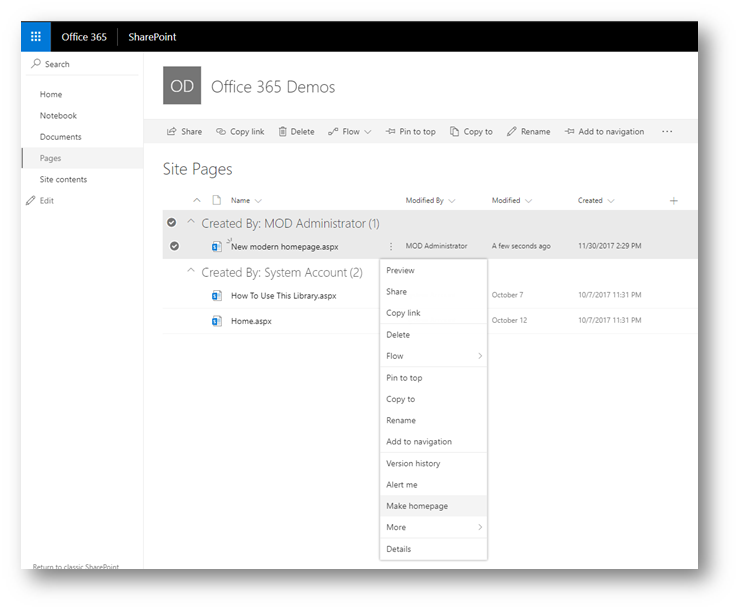Click the file type column header icon
This screenshot has height=611, width=740.
[x=217, y=200]
